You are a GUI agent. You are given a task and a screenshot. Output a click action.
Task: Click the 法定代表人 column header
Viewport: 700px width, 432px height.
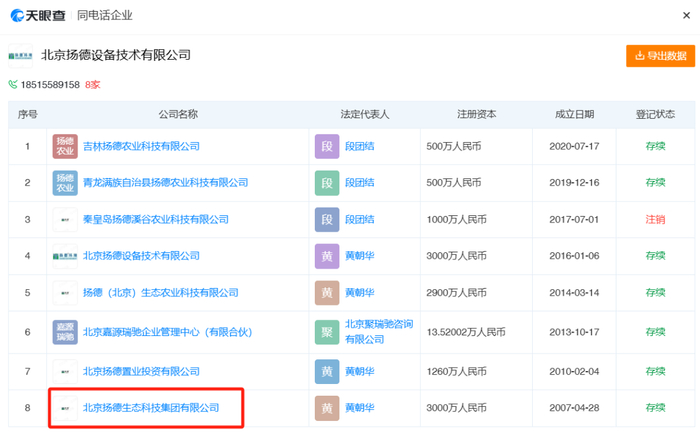click(x=365, y=114)
